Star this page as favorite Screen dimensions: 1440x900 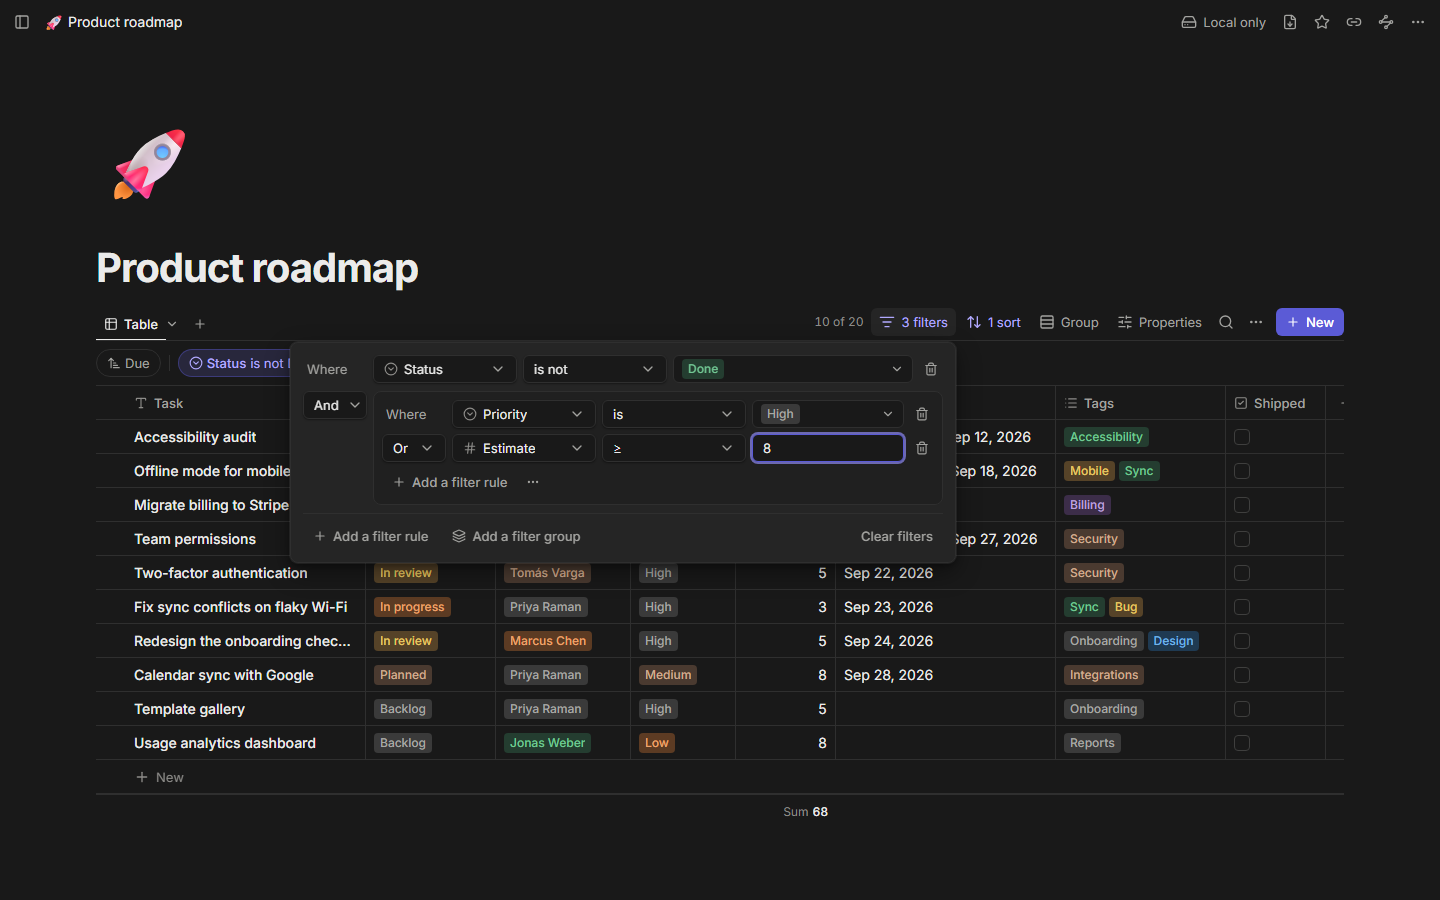pos(1322,22)
